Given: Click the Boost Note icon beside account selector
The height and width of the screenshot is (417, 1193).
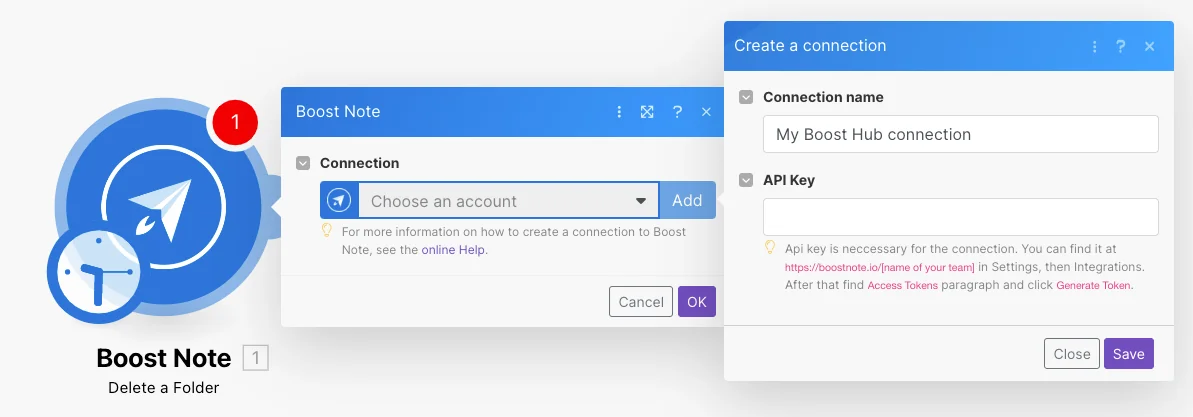Looking at the screenshot, I should pos(339,201).
